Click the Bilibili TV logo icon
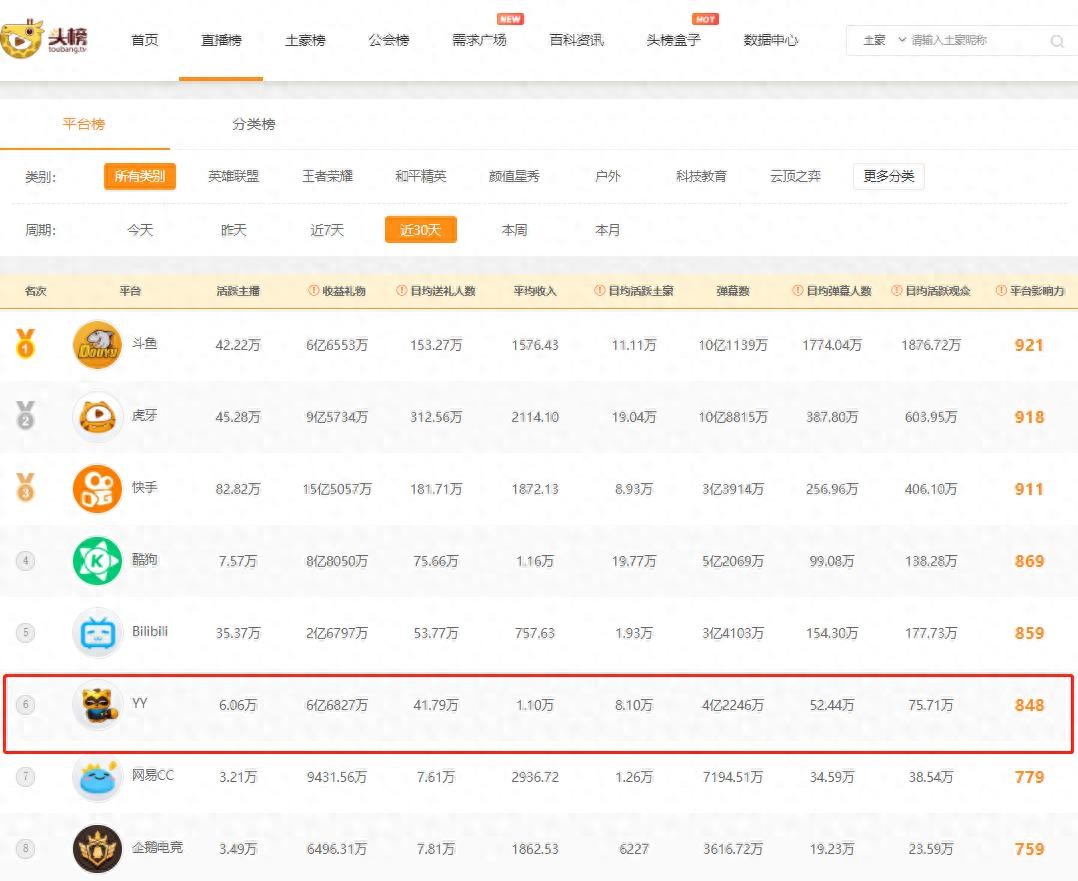Screen dimensions: 1078x881 click(x=97, y=633)
